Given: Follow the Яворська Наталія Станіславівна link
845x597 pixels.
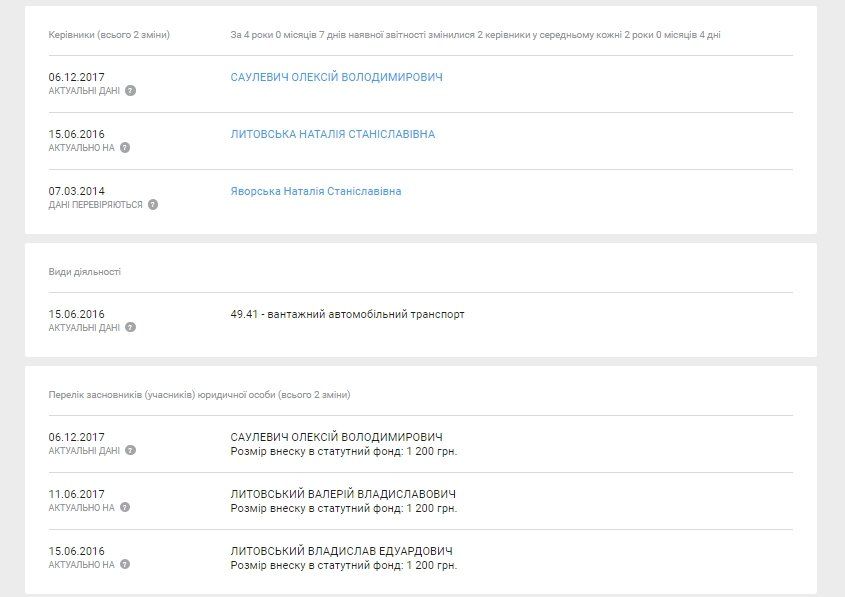Looking at the screenshot, I should click(x=315, y=191).
